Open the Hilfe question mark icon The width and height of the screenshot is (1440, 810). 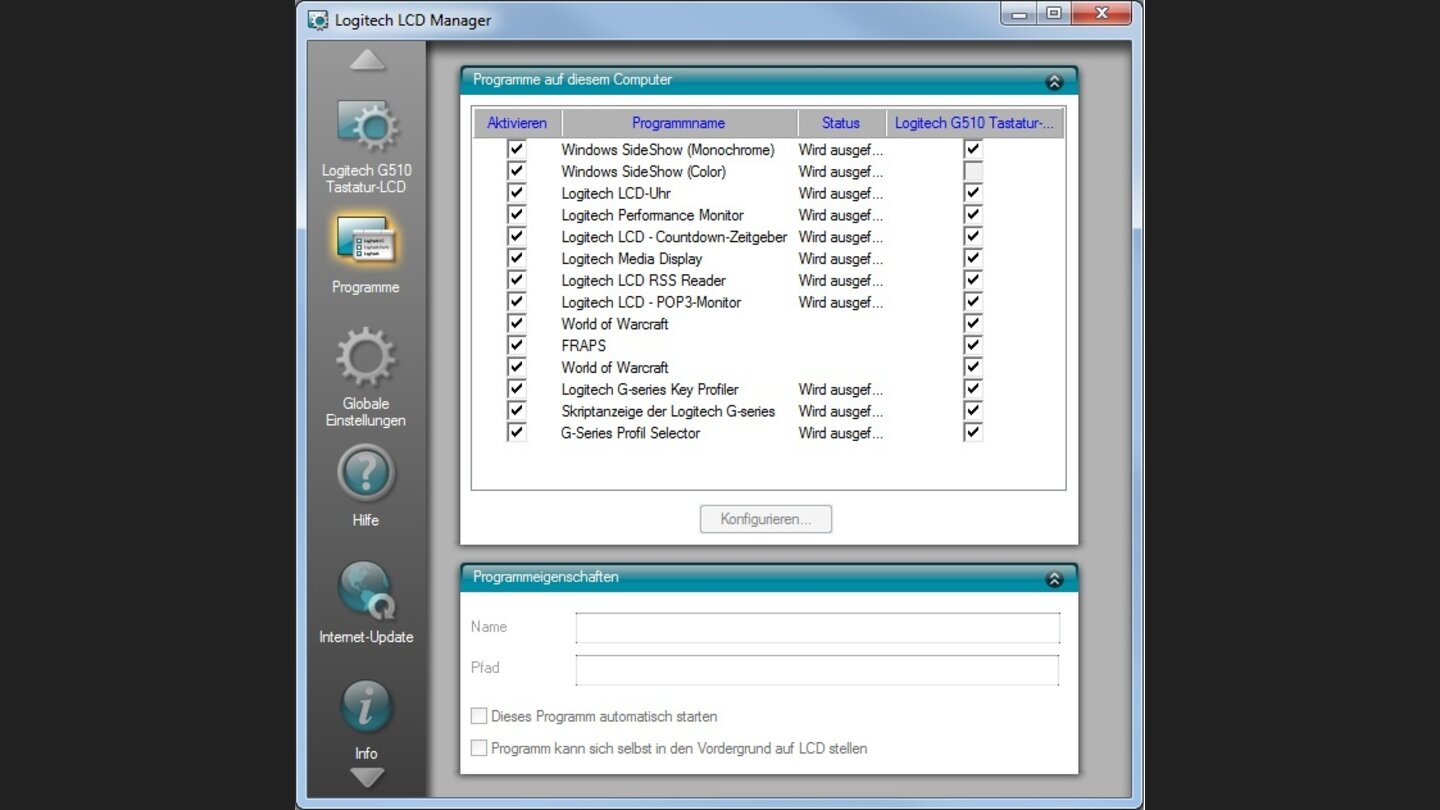[366, 474]
